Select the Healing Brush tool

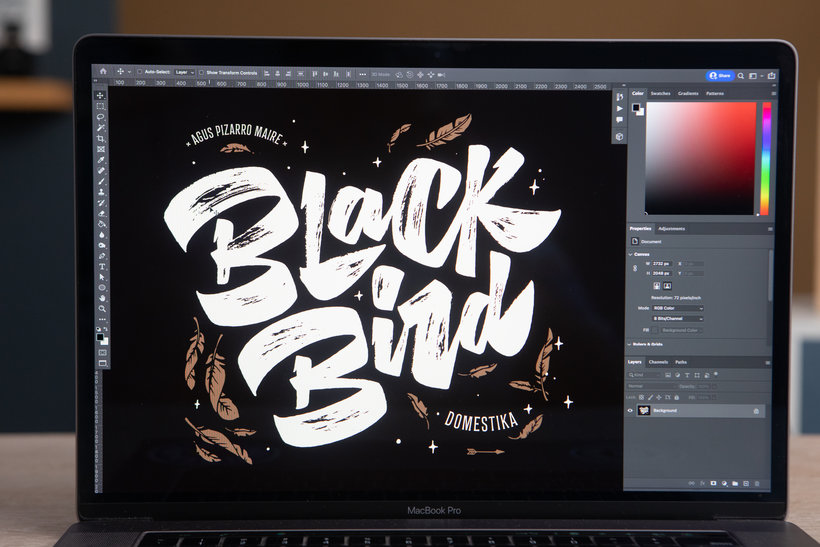pyautogui.click(x=101, y=170)
